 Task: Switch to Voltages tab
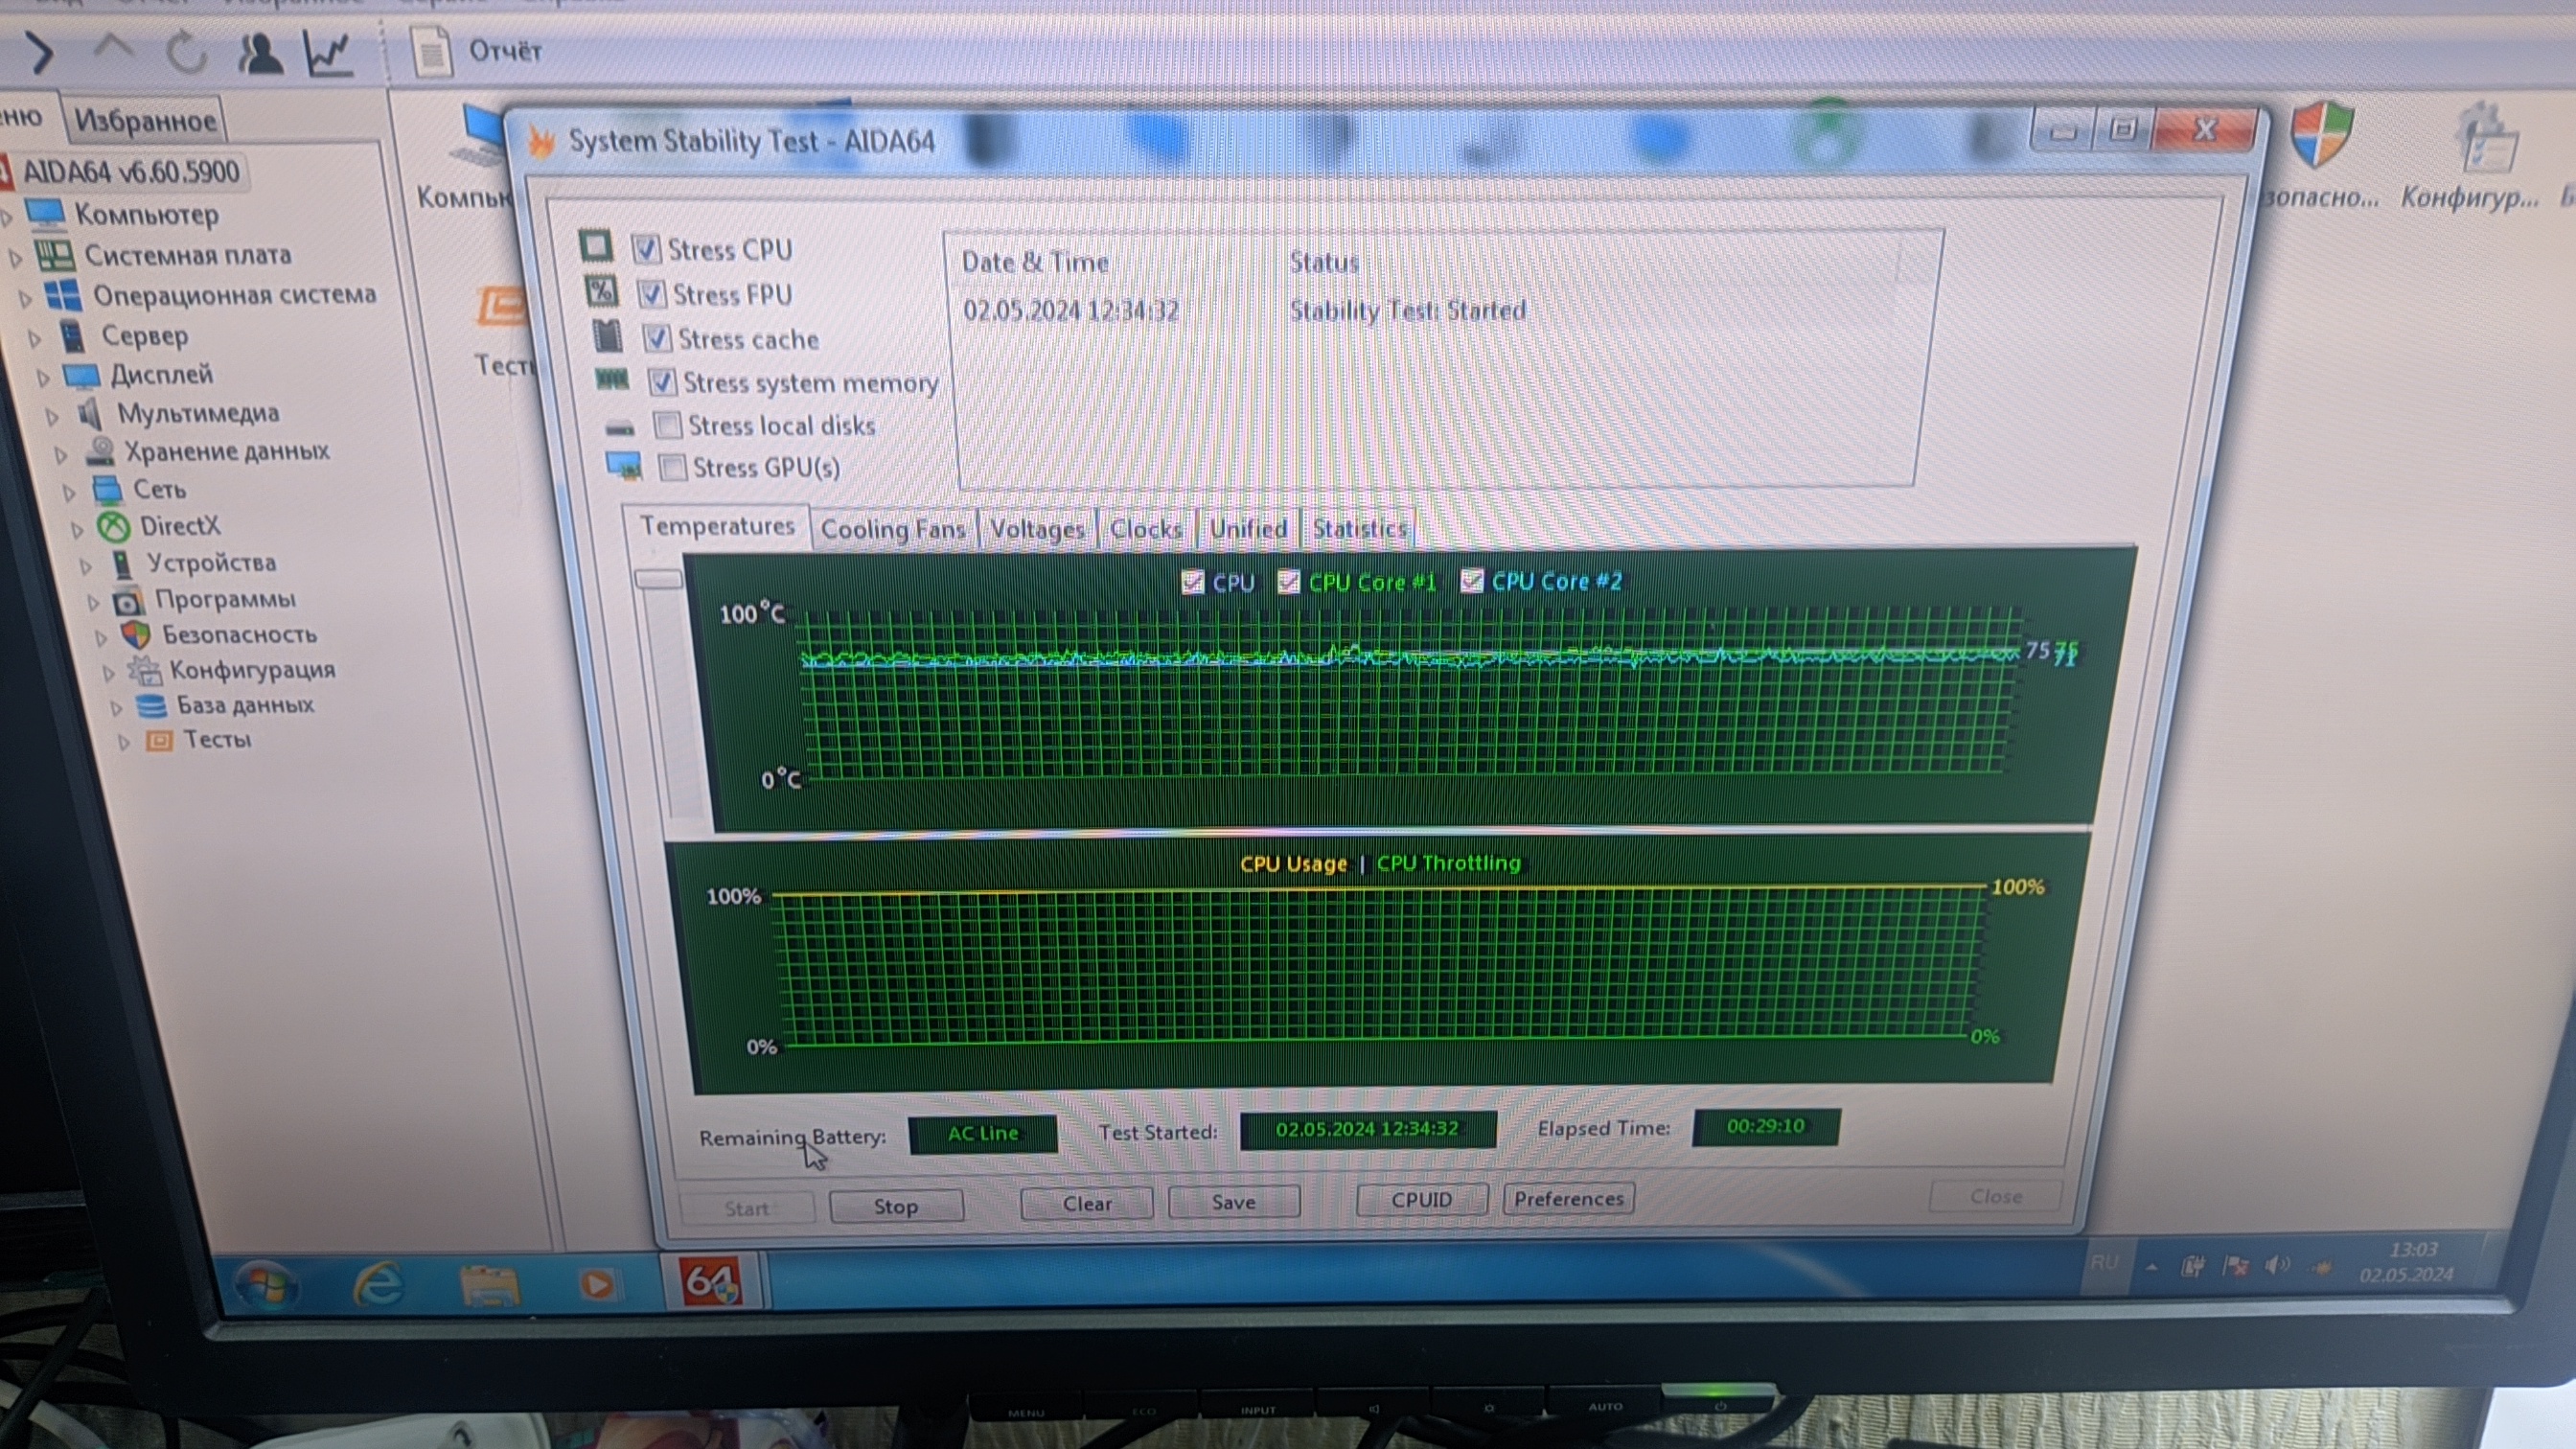point(1037,529)
